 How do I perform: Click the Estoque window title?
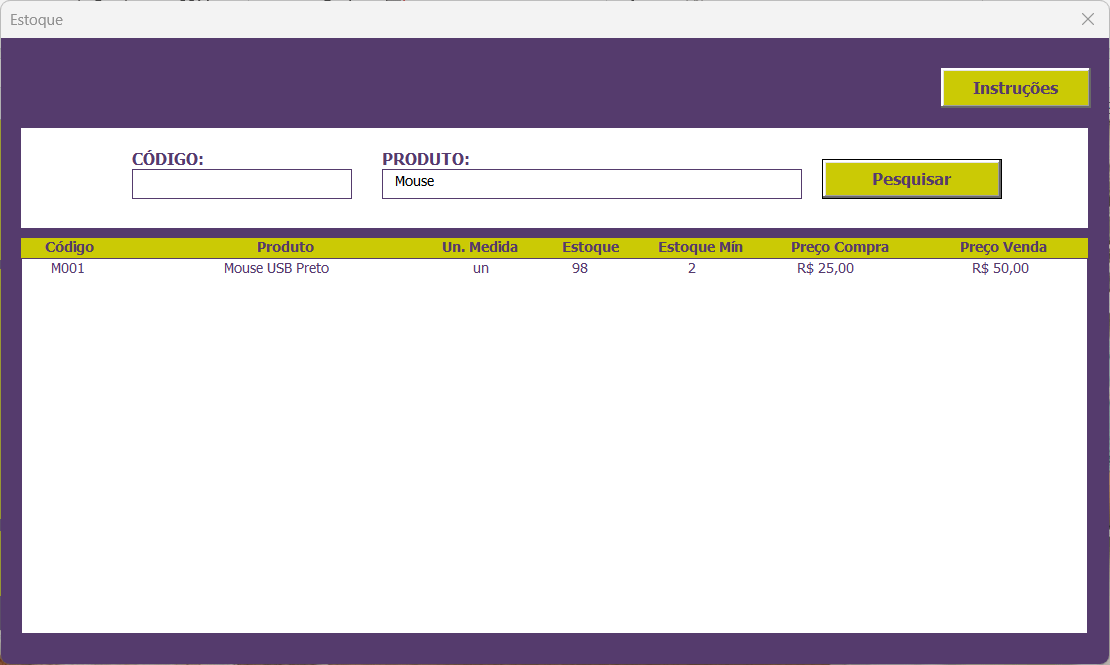point(37,20)
